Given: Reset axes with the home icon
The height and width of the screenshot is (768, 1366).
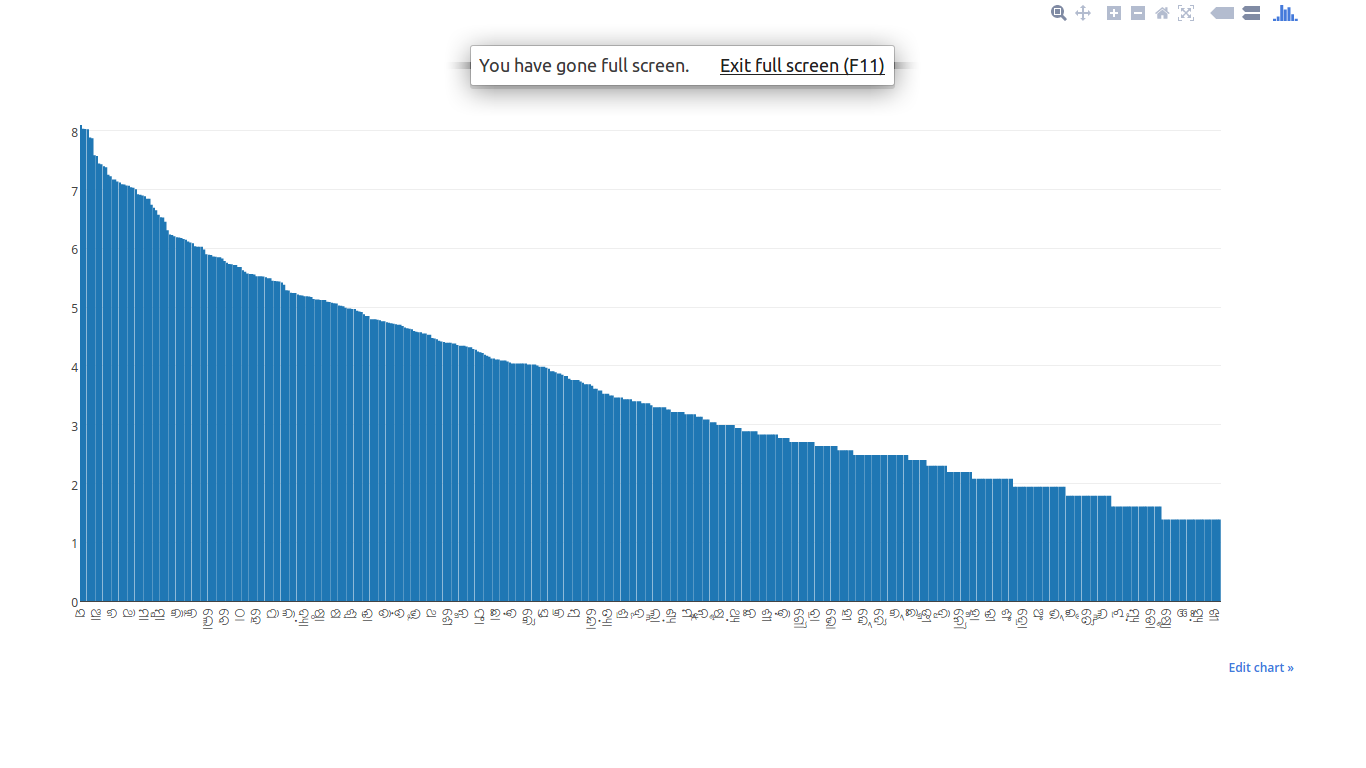Looking at the screenshot, I should [1162, 13].
